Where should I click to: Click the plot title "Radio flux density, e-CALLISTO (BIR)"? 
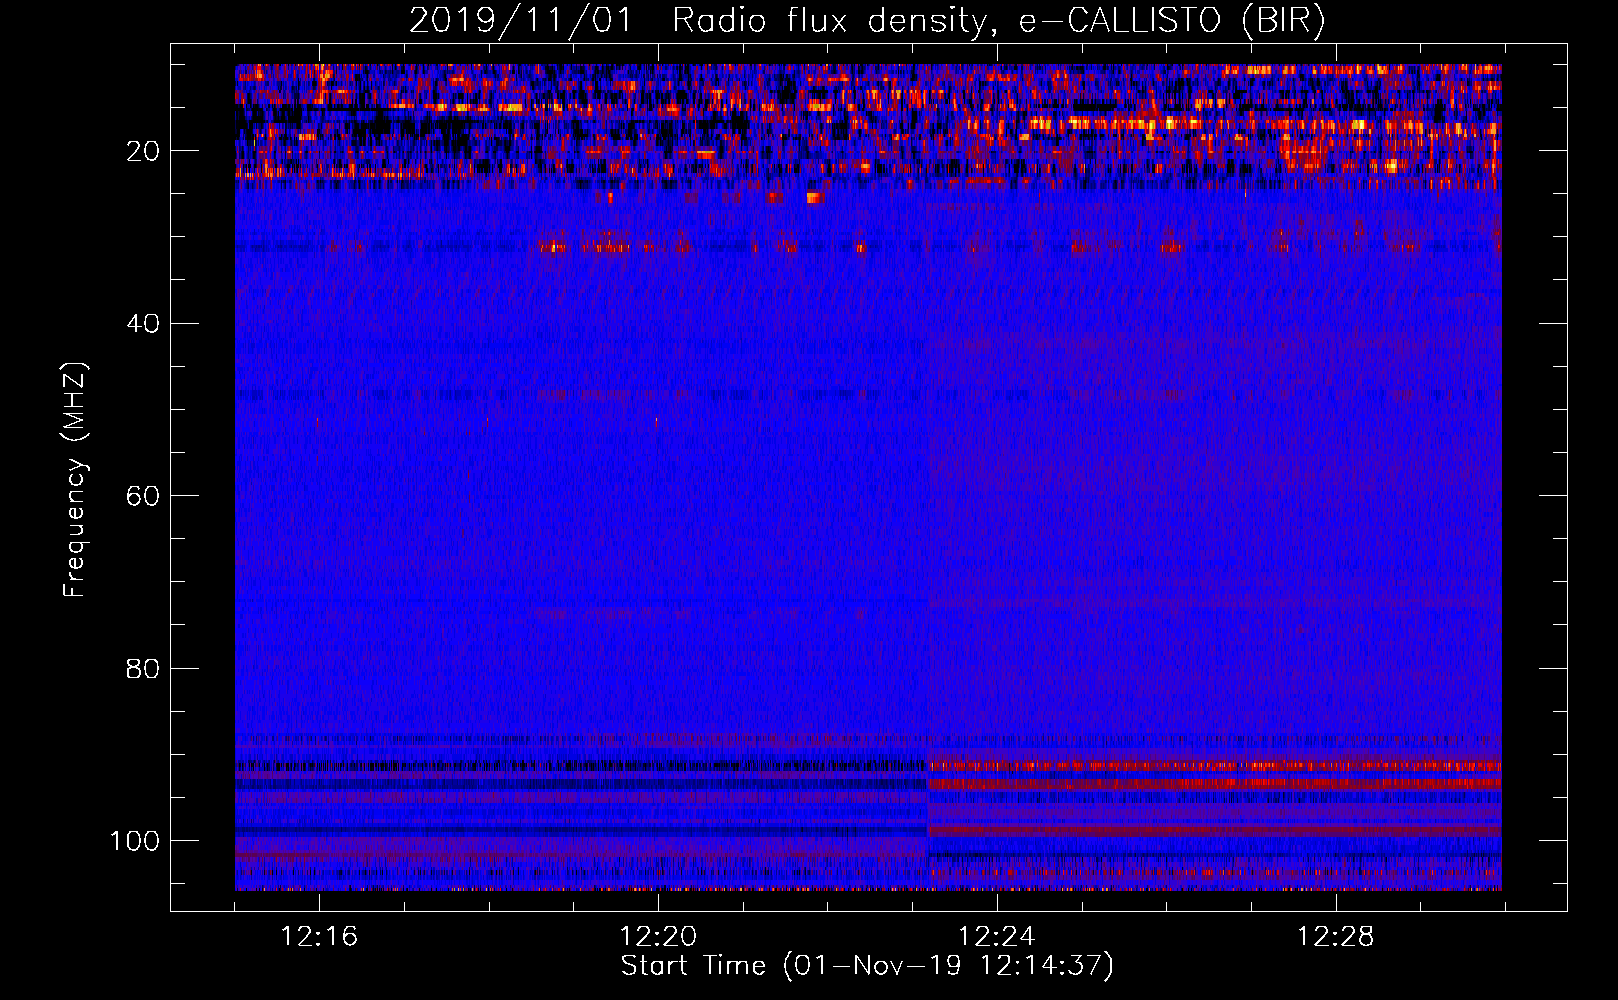pos(998,21)
